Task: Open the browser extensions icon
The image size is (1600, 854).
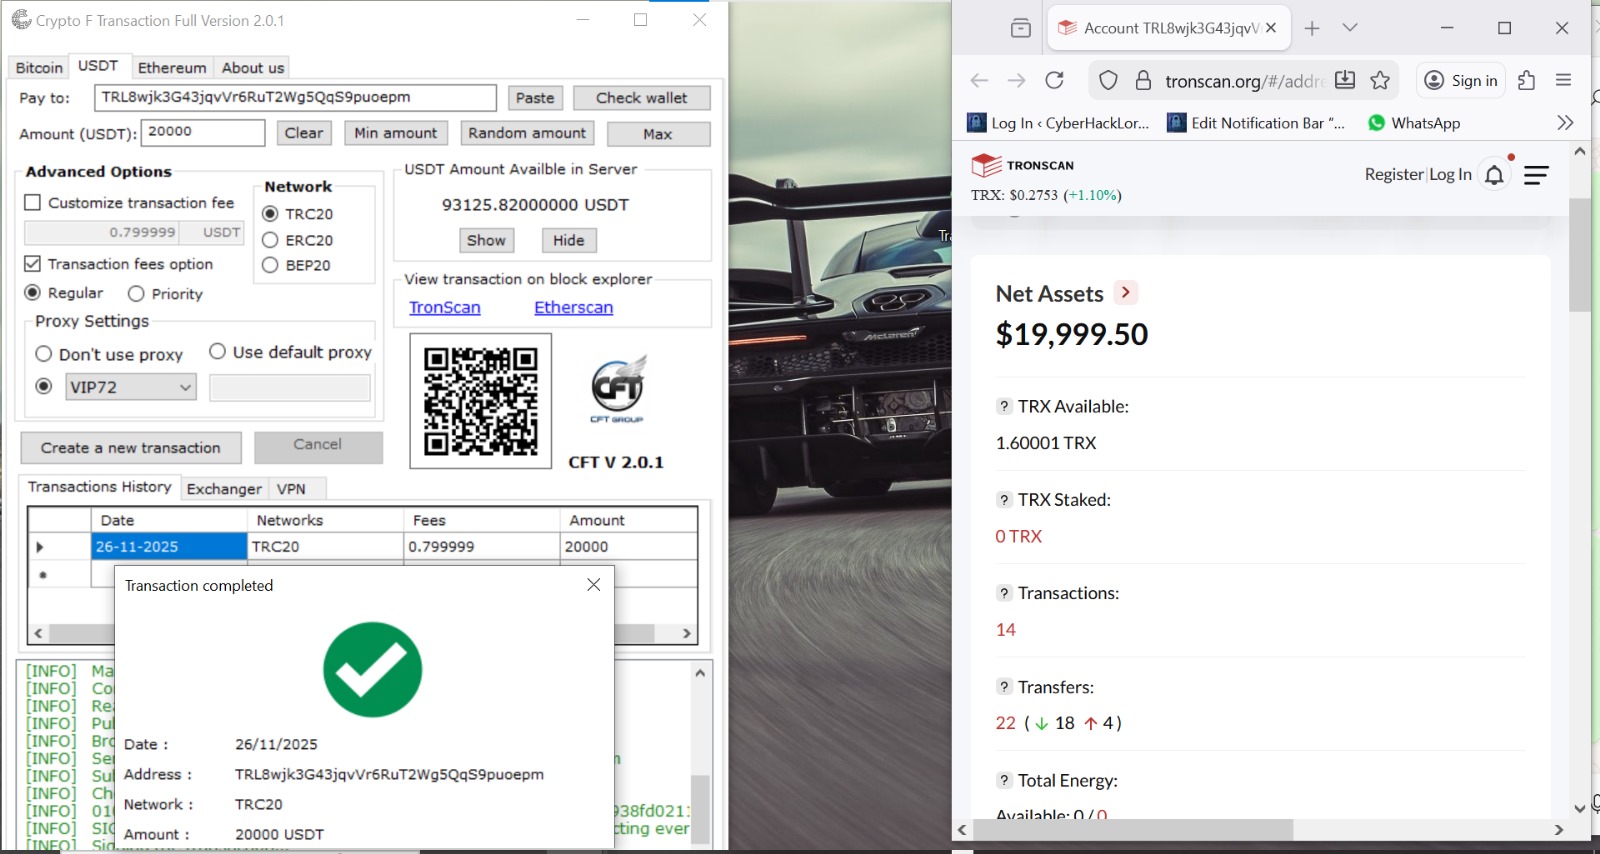Action: pyautogui.click(x=1526, y=81)
